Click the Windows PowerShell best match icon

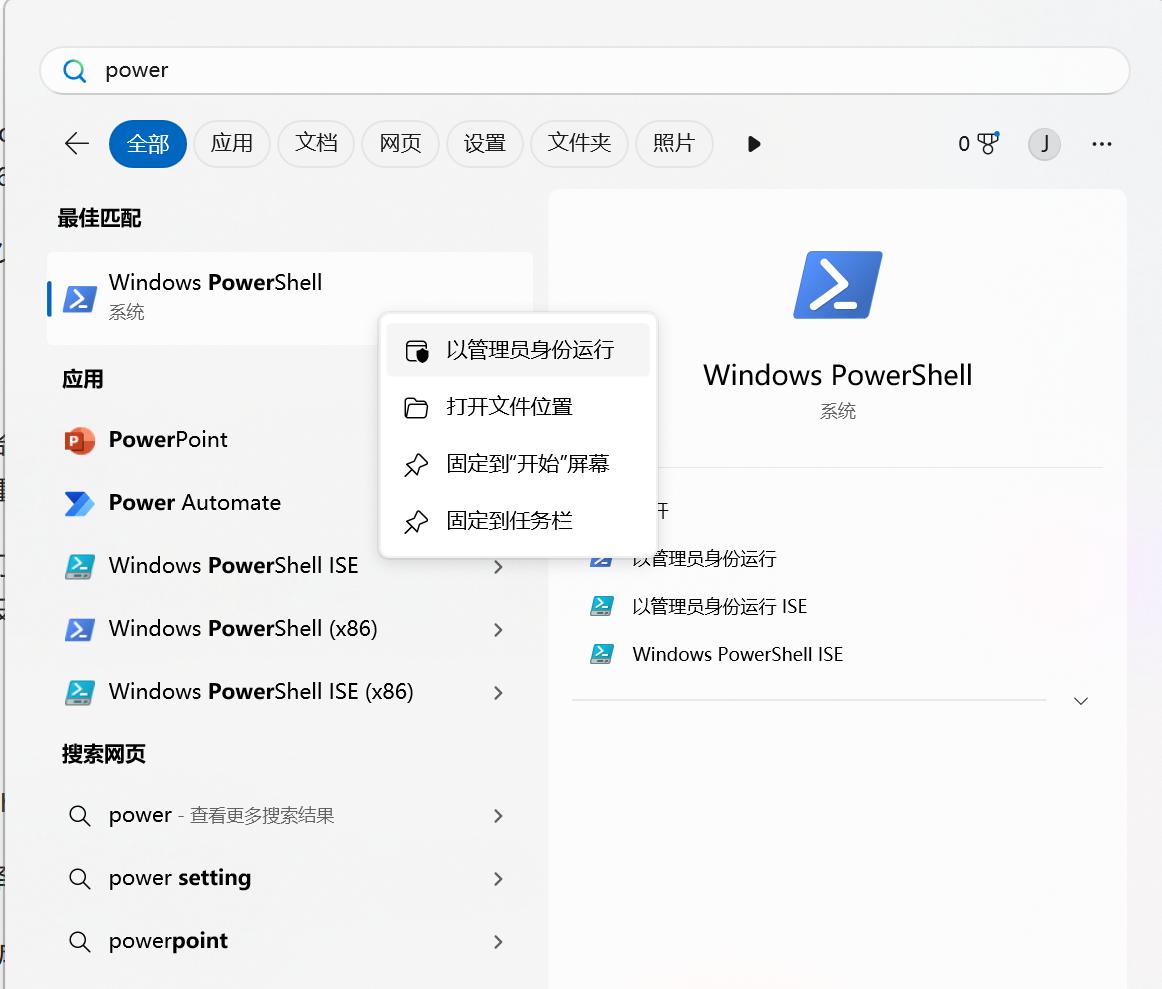80,299
